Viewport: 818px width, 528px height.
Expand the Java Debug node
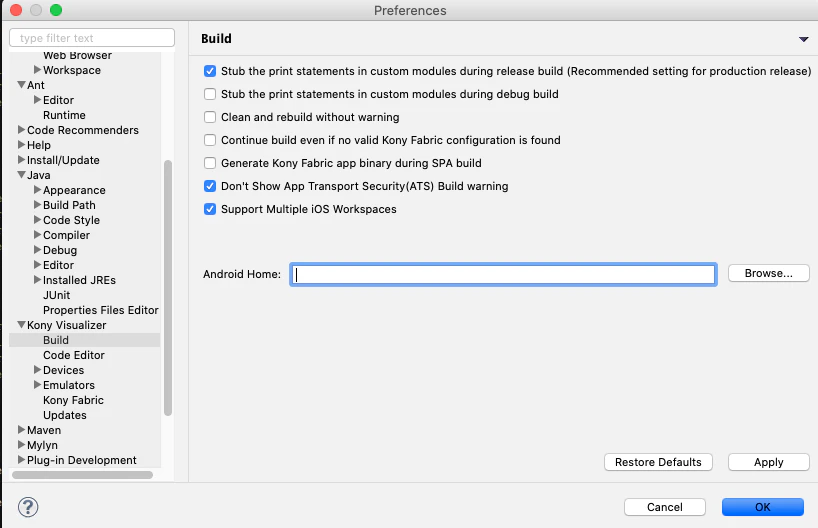pyautogui.click(x=37, y=249)
